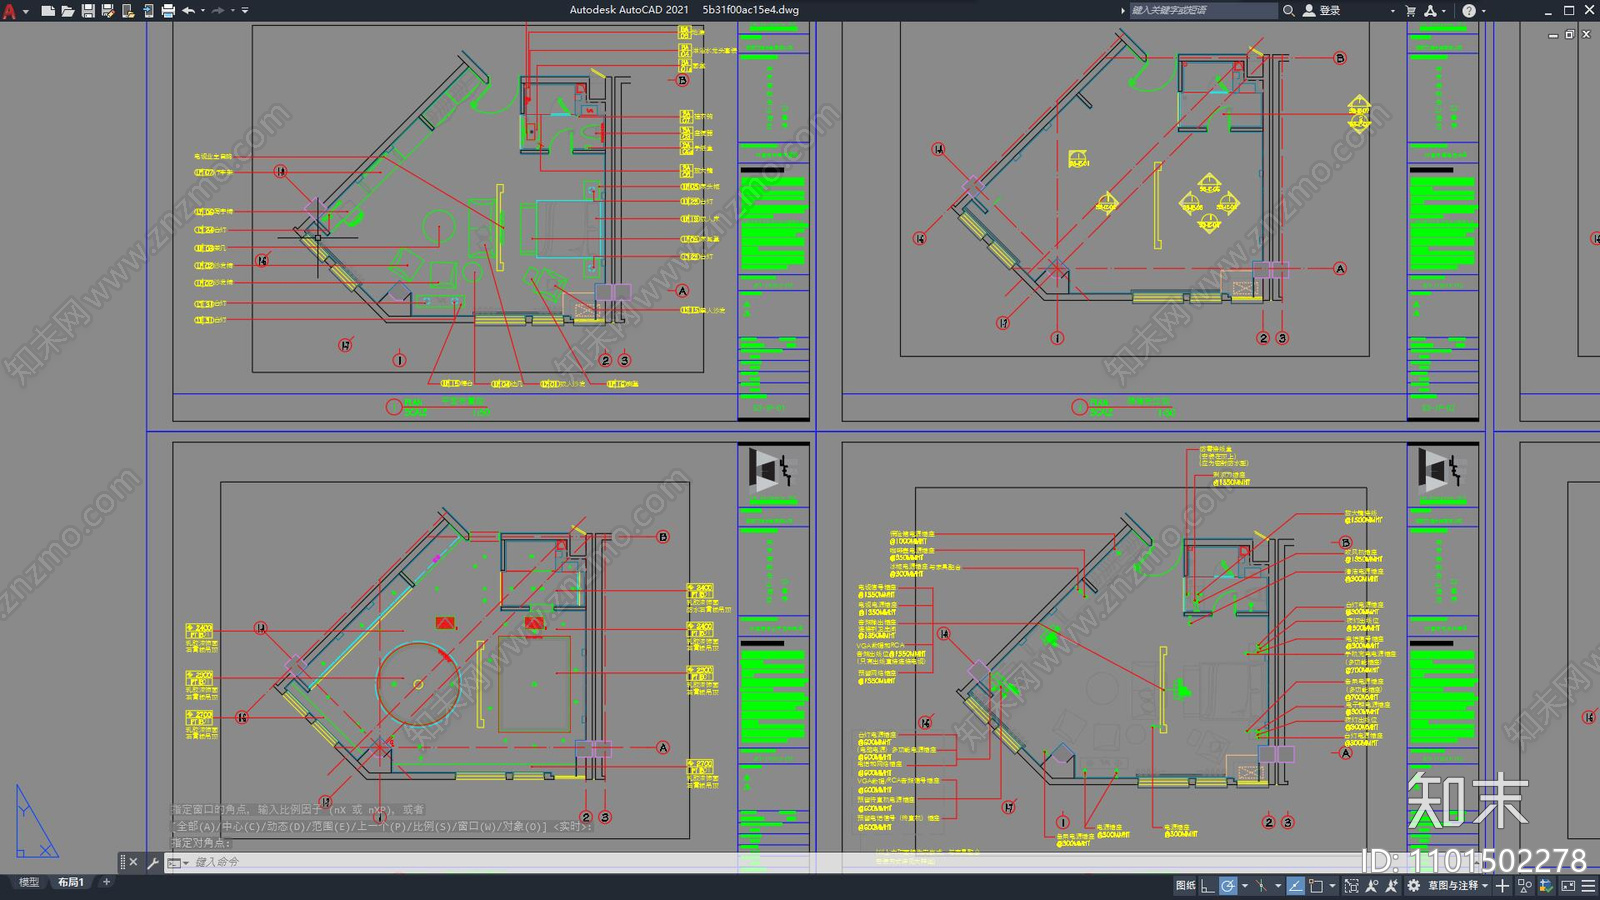
Task: Click the Save As icon
Action: coord(108,11)
